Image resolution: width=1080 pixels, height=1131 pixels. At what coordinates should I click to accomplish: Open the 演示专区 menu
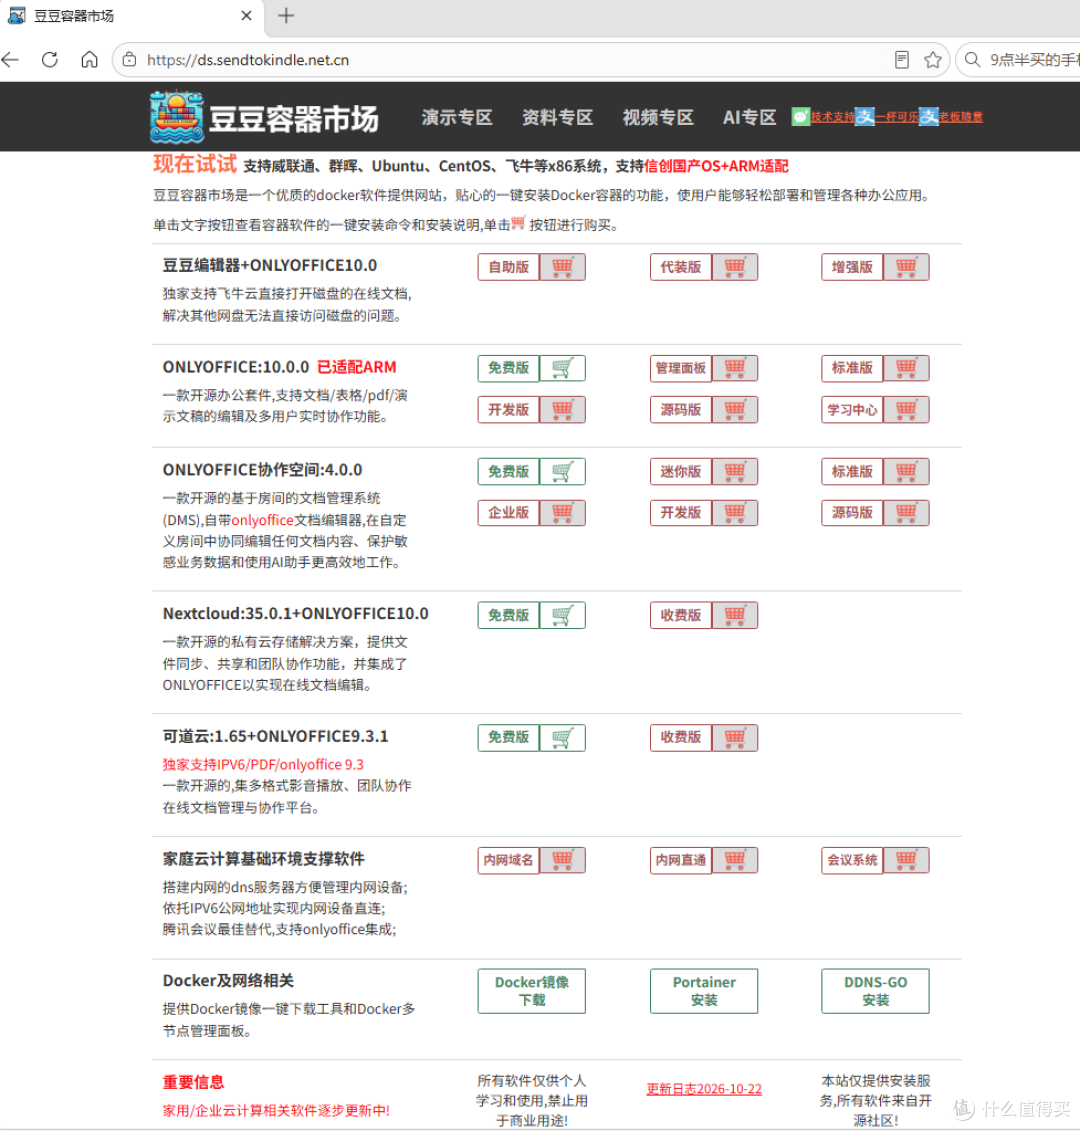(457, 118)
